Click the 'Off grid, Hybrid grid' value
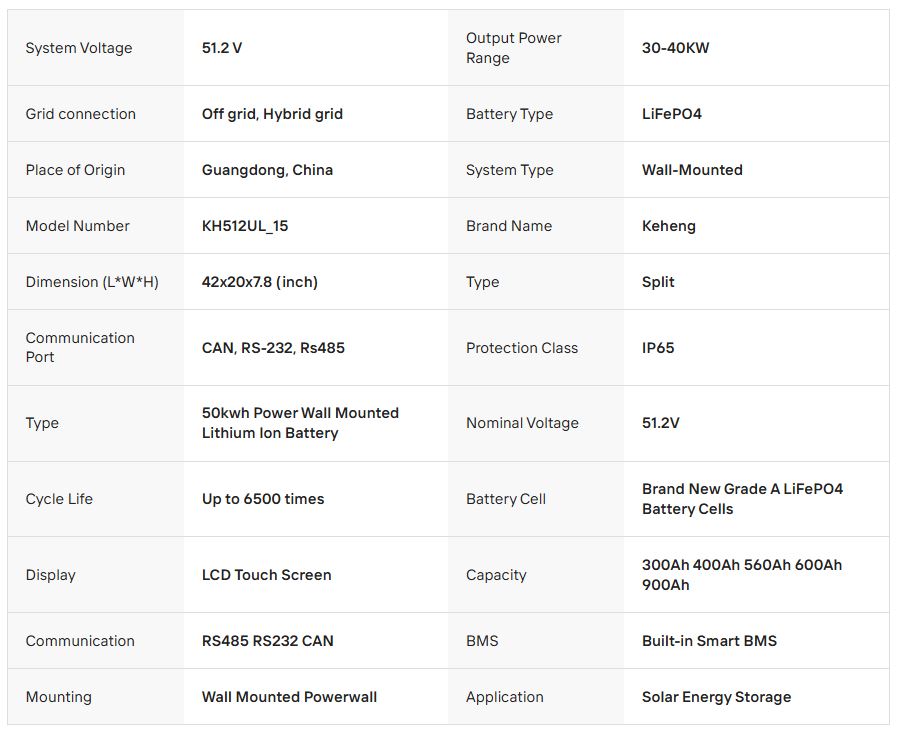 point(272,114)
